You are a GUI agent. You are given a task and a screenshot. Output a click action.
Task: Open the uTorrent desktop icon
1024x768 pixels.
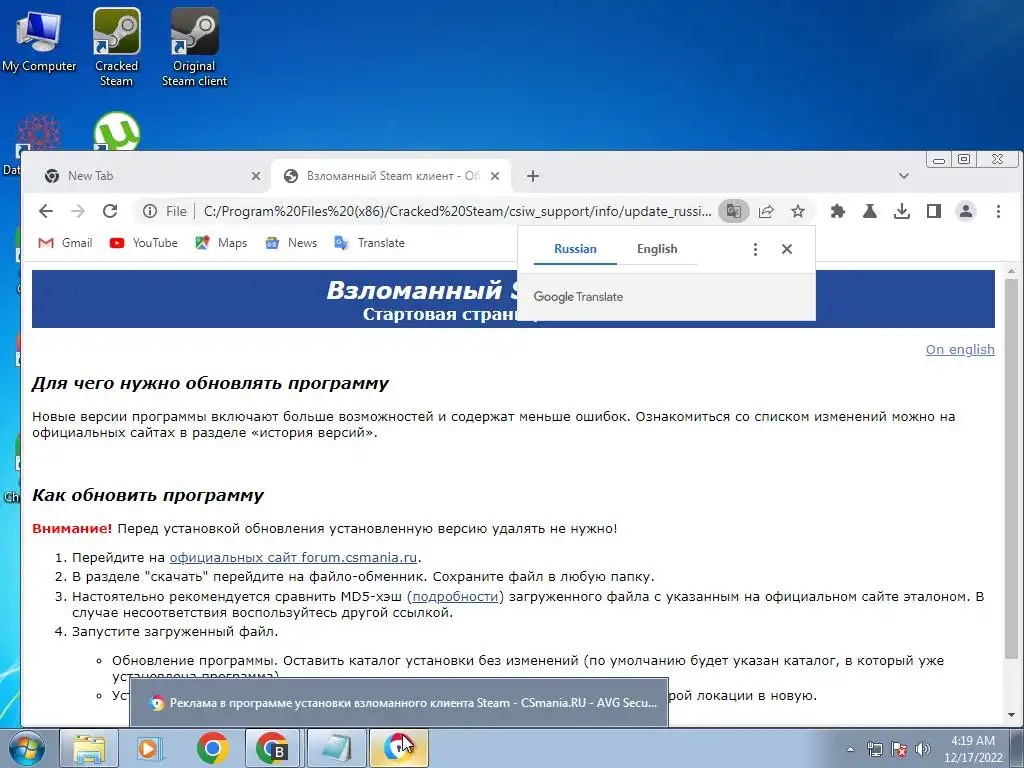[116, 131]
